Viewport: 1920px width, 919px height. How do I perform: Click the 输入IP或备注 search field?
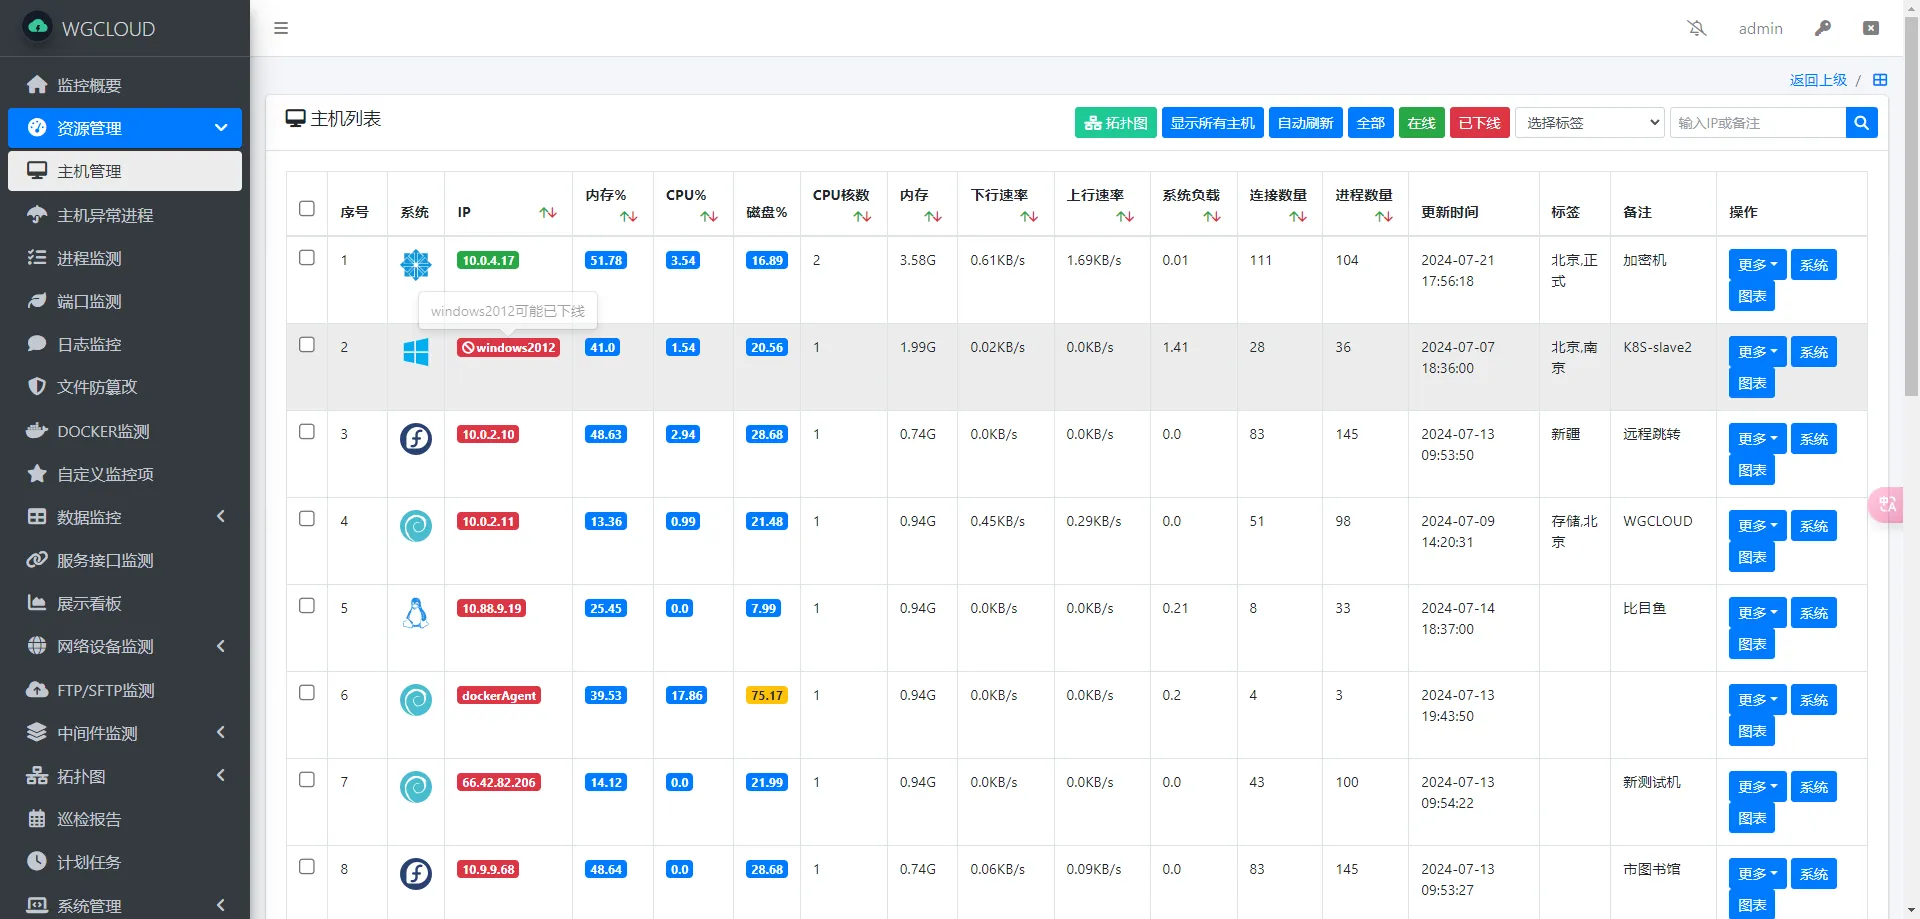[x=1757, y=123]
